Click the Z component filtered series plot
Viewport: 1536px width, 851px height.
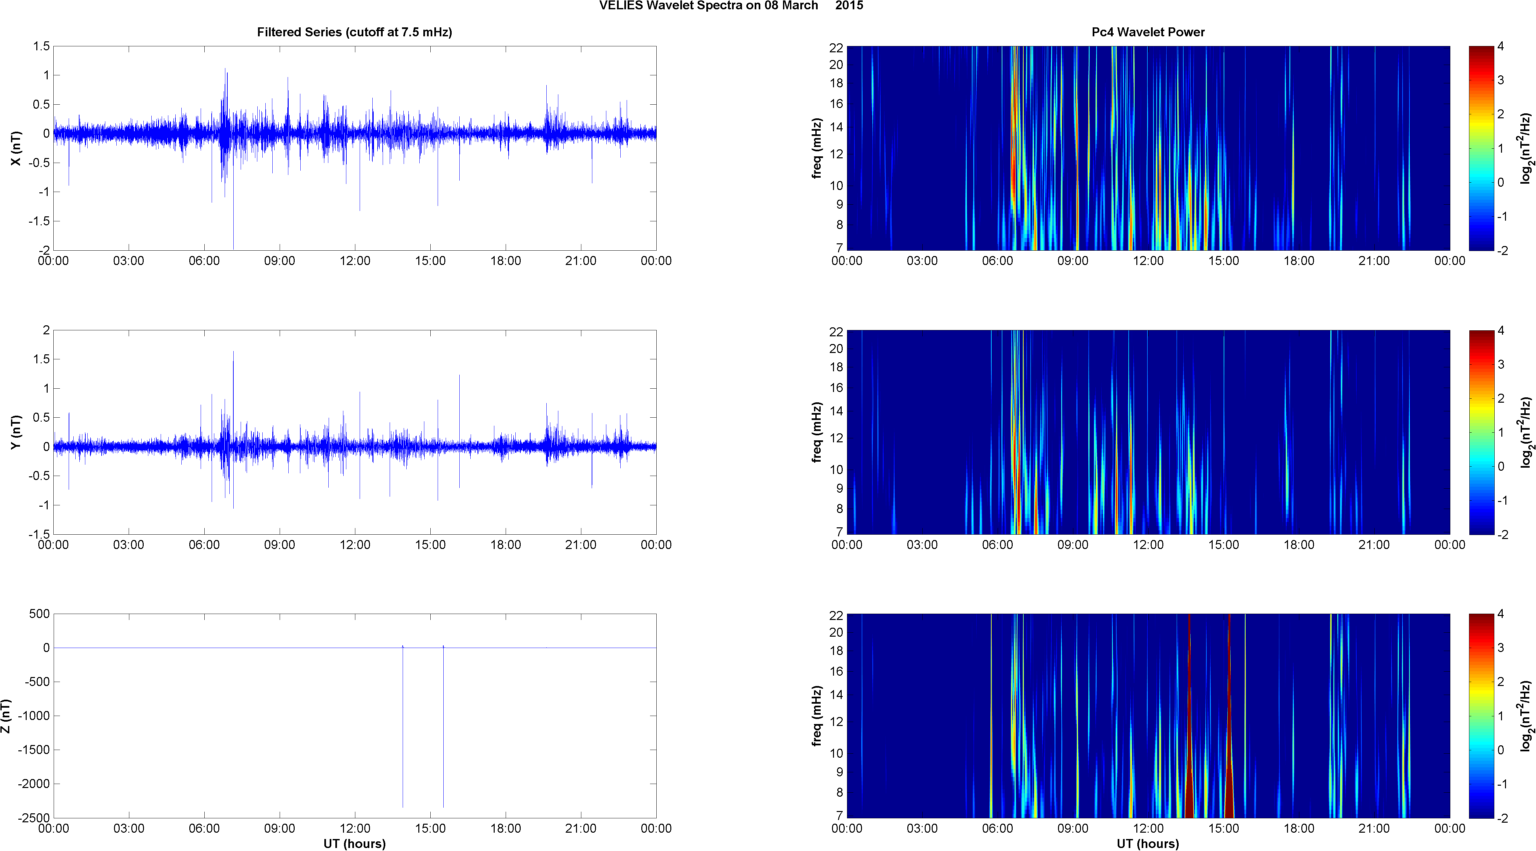pyautogui.click(x=354, y=716)
